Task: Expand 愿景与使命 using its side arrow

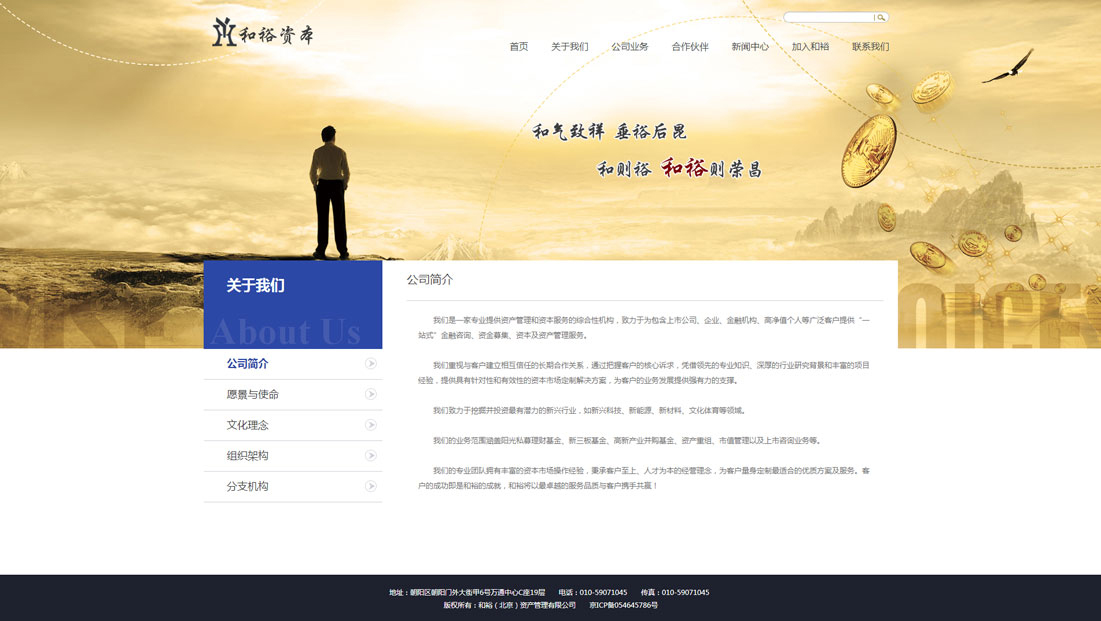Action: coord(371,393)
